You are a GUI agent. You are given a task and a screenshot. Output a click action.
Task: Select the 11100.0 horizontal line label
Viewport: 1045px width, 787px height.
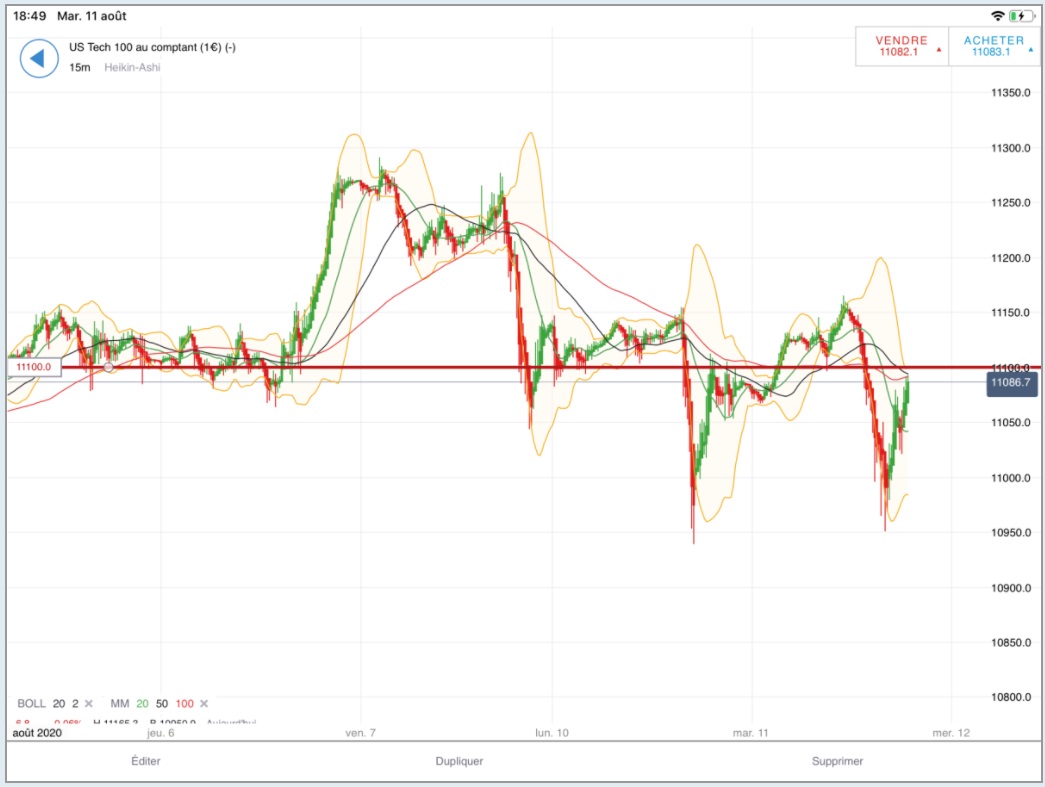(35, 367)
